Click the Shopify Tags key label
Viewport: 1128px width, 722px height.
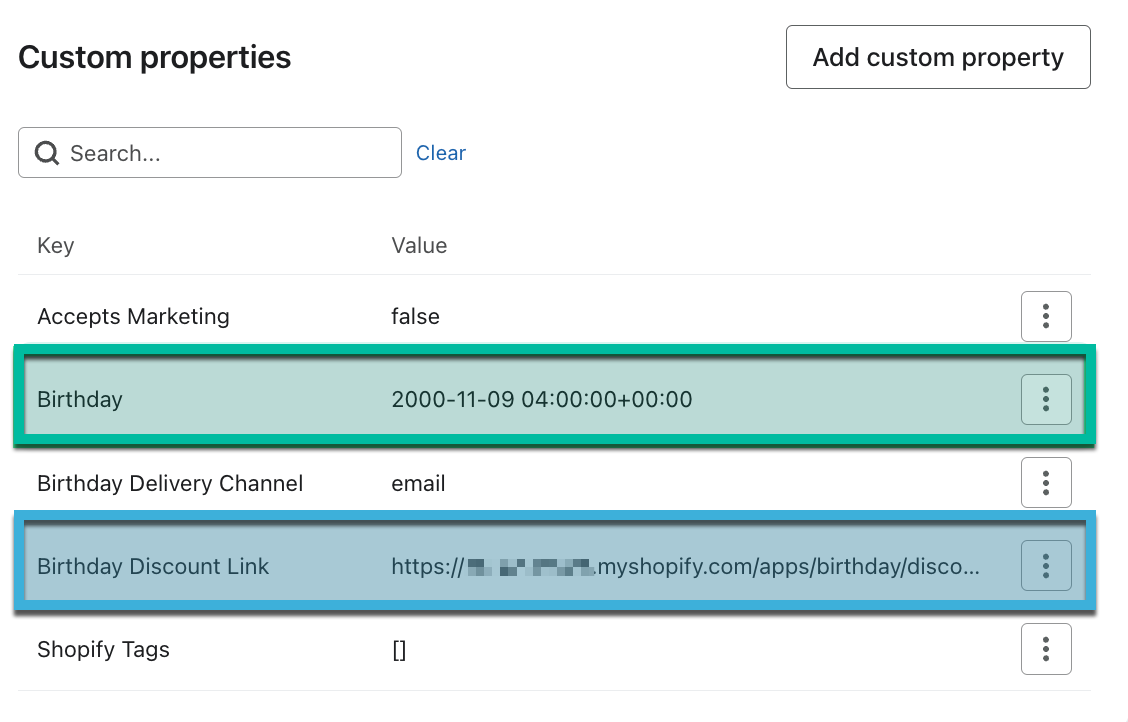pos(104,650)
